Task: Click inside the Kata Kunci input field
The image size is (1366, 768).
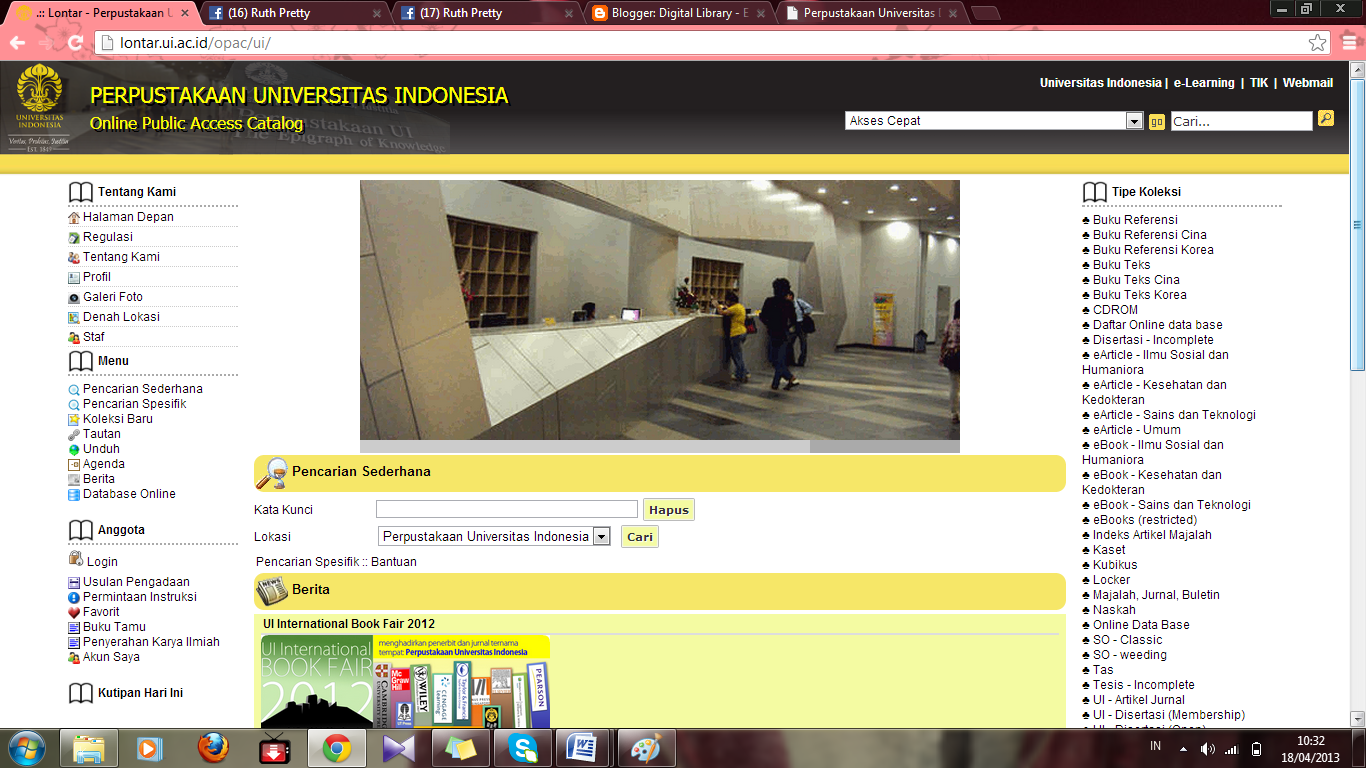Action: tap(505, 509)
